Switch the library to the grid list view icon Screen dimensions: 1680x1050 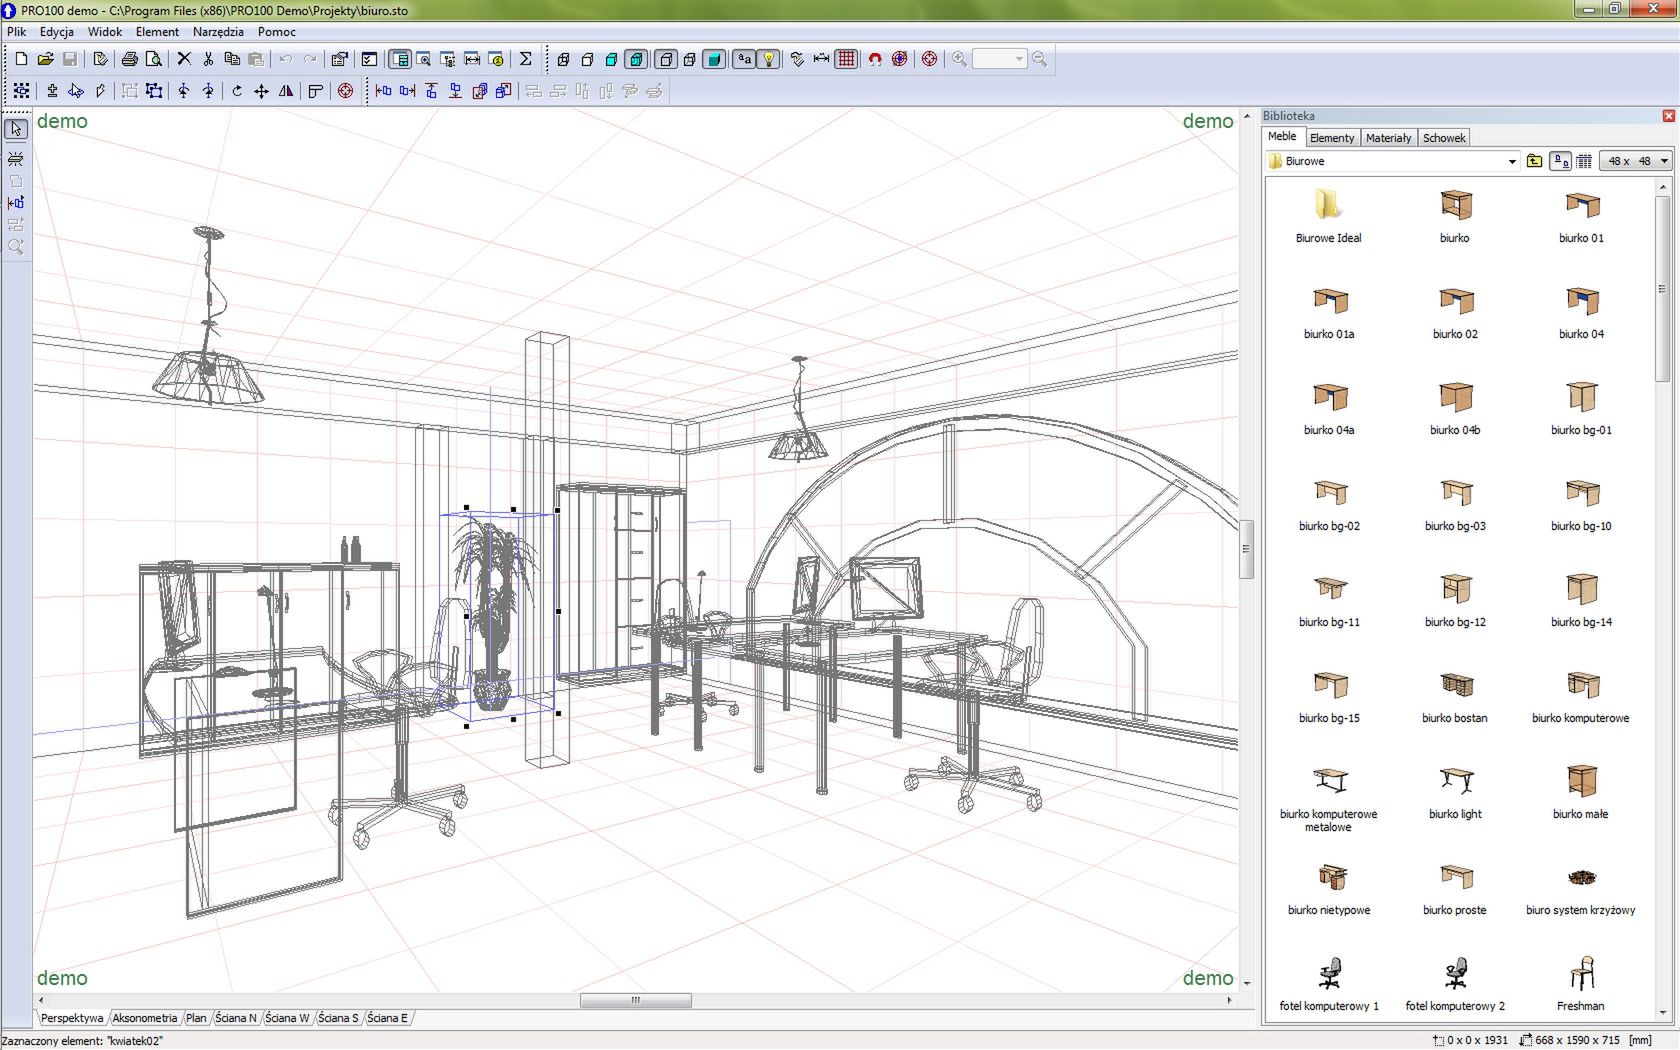pyautogui.click(x=1584, y=161)
